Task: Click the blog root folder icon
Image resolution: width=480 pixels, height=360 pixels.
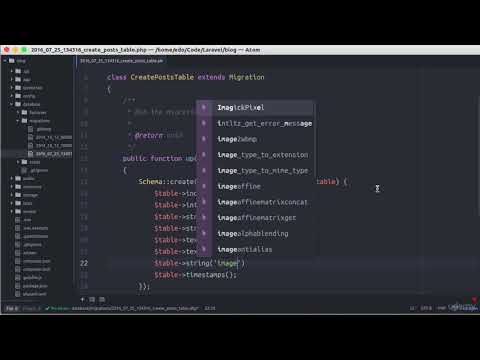Action: tap(12, 61)
